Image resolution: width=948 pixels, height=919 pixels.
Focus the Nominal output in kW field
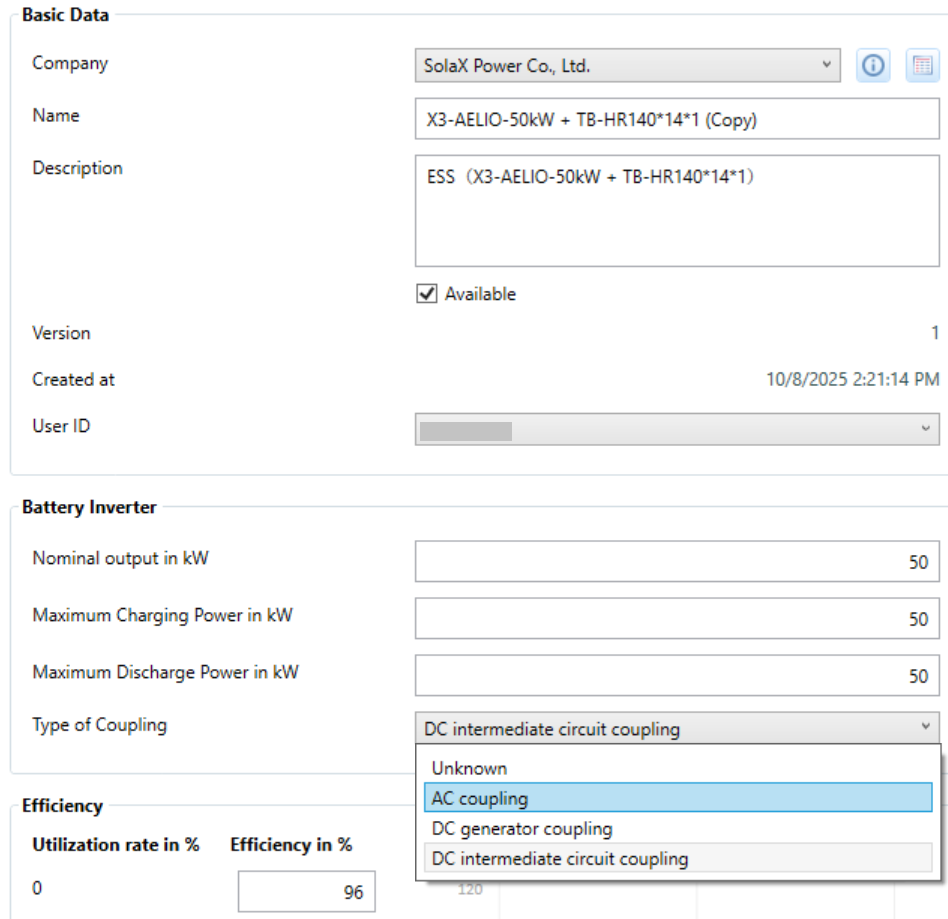pyautogui.click(x=677, y=562)
